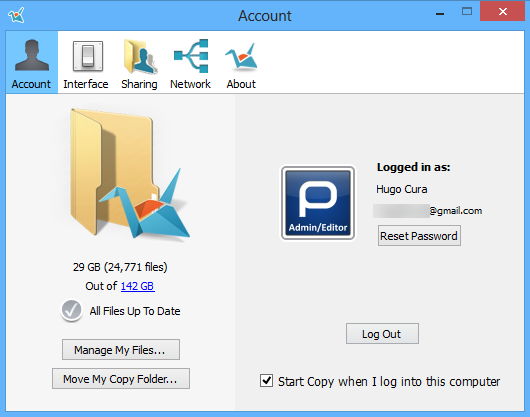Click the Network tab label
Viewport: 530px width, 417px height.
pos(190,84)
